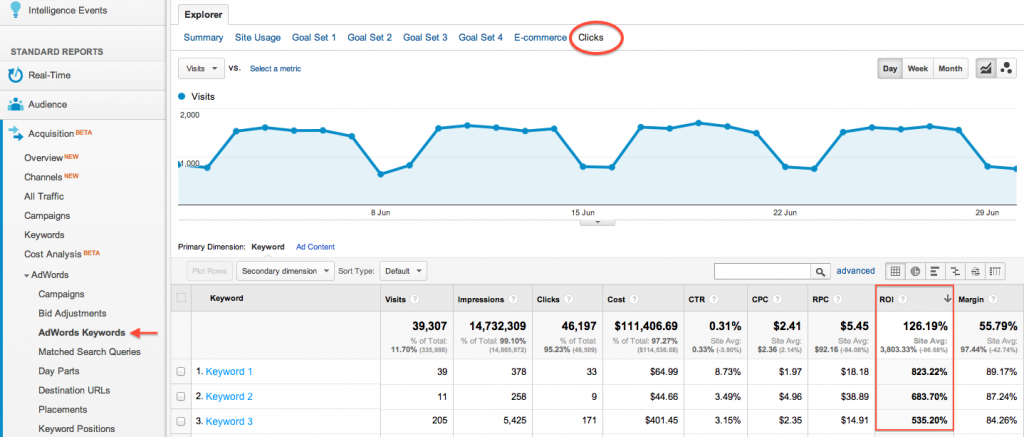The height and width of the screenshot is (437, 1024).
Task: Select the comparison view icon
Action: 955,271
